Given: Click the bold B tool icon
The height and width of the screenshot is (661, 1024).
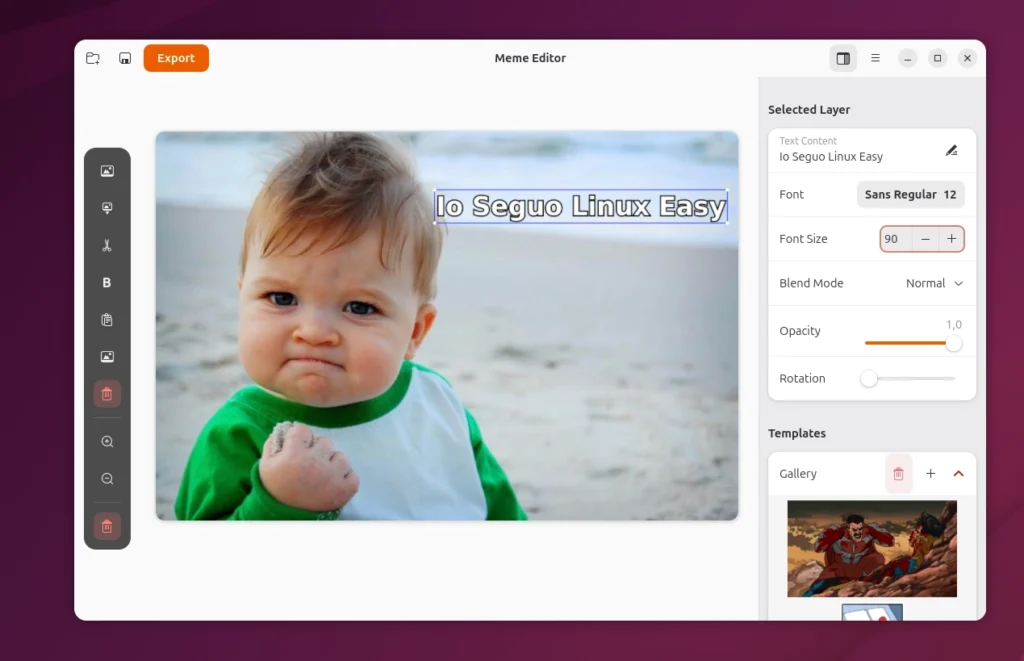Looking at the screenshot, I should click(107, 283).
